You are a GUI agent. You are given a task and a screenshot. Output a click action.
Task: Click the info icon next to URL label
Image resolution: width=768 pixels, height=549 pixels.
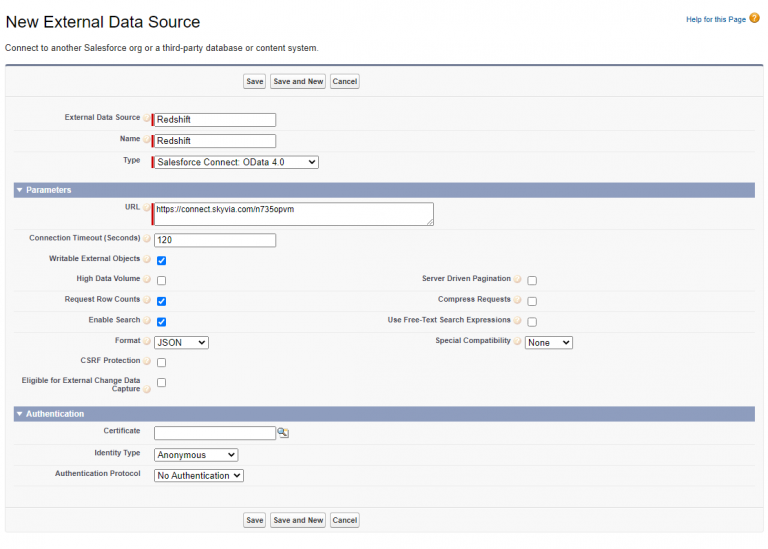pos(147,208)
